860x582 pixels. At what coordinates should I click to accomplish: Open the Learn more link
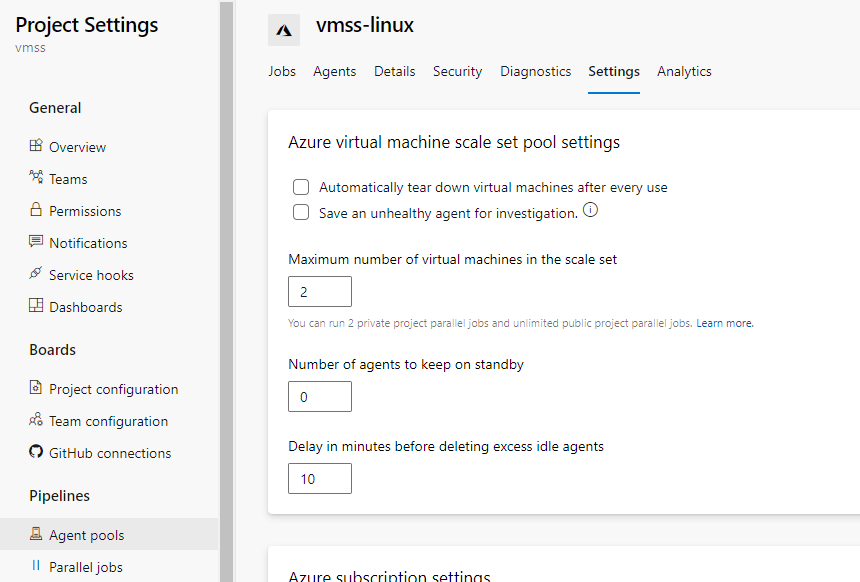tap(725, 323)
